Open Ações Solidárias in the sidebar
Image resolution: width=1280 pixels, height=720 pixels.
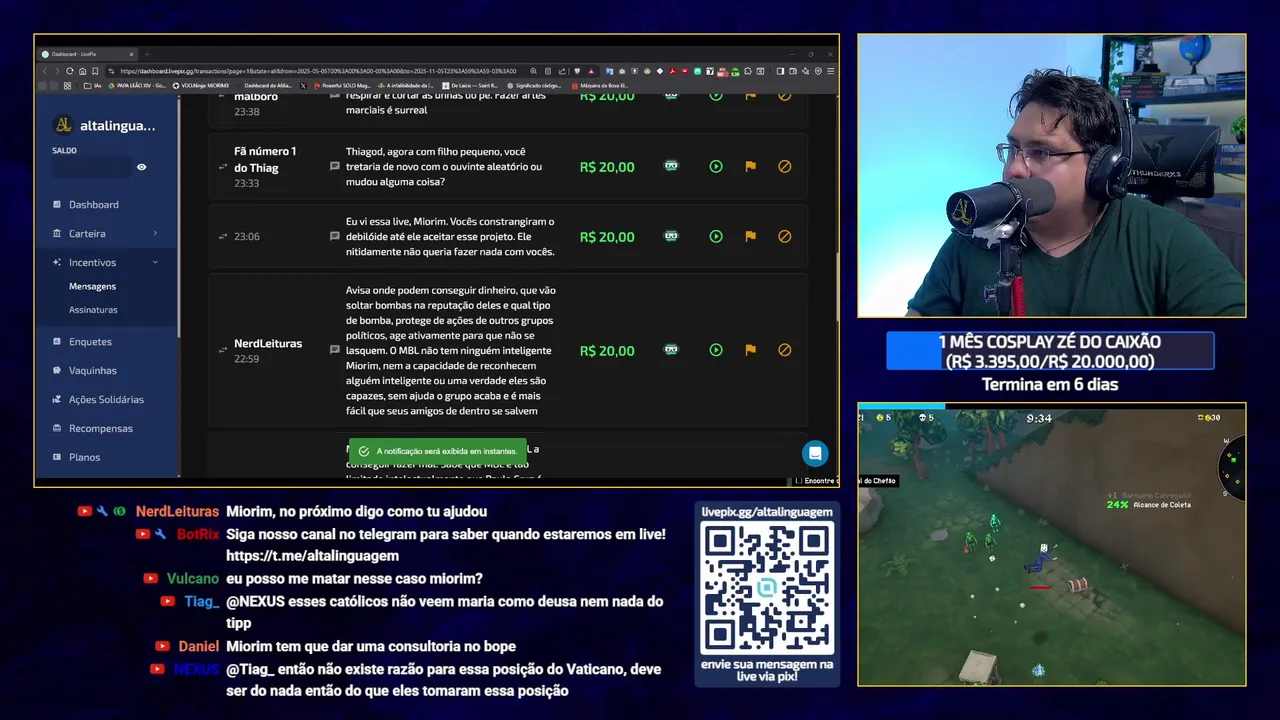click(x=106, y=400)
